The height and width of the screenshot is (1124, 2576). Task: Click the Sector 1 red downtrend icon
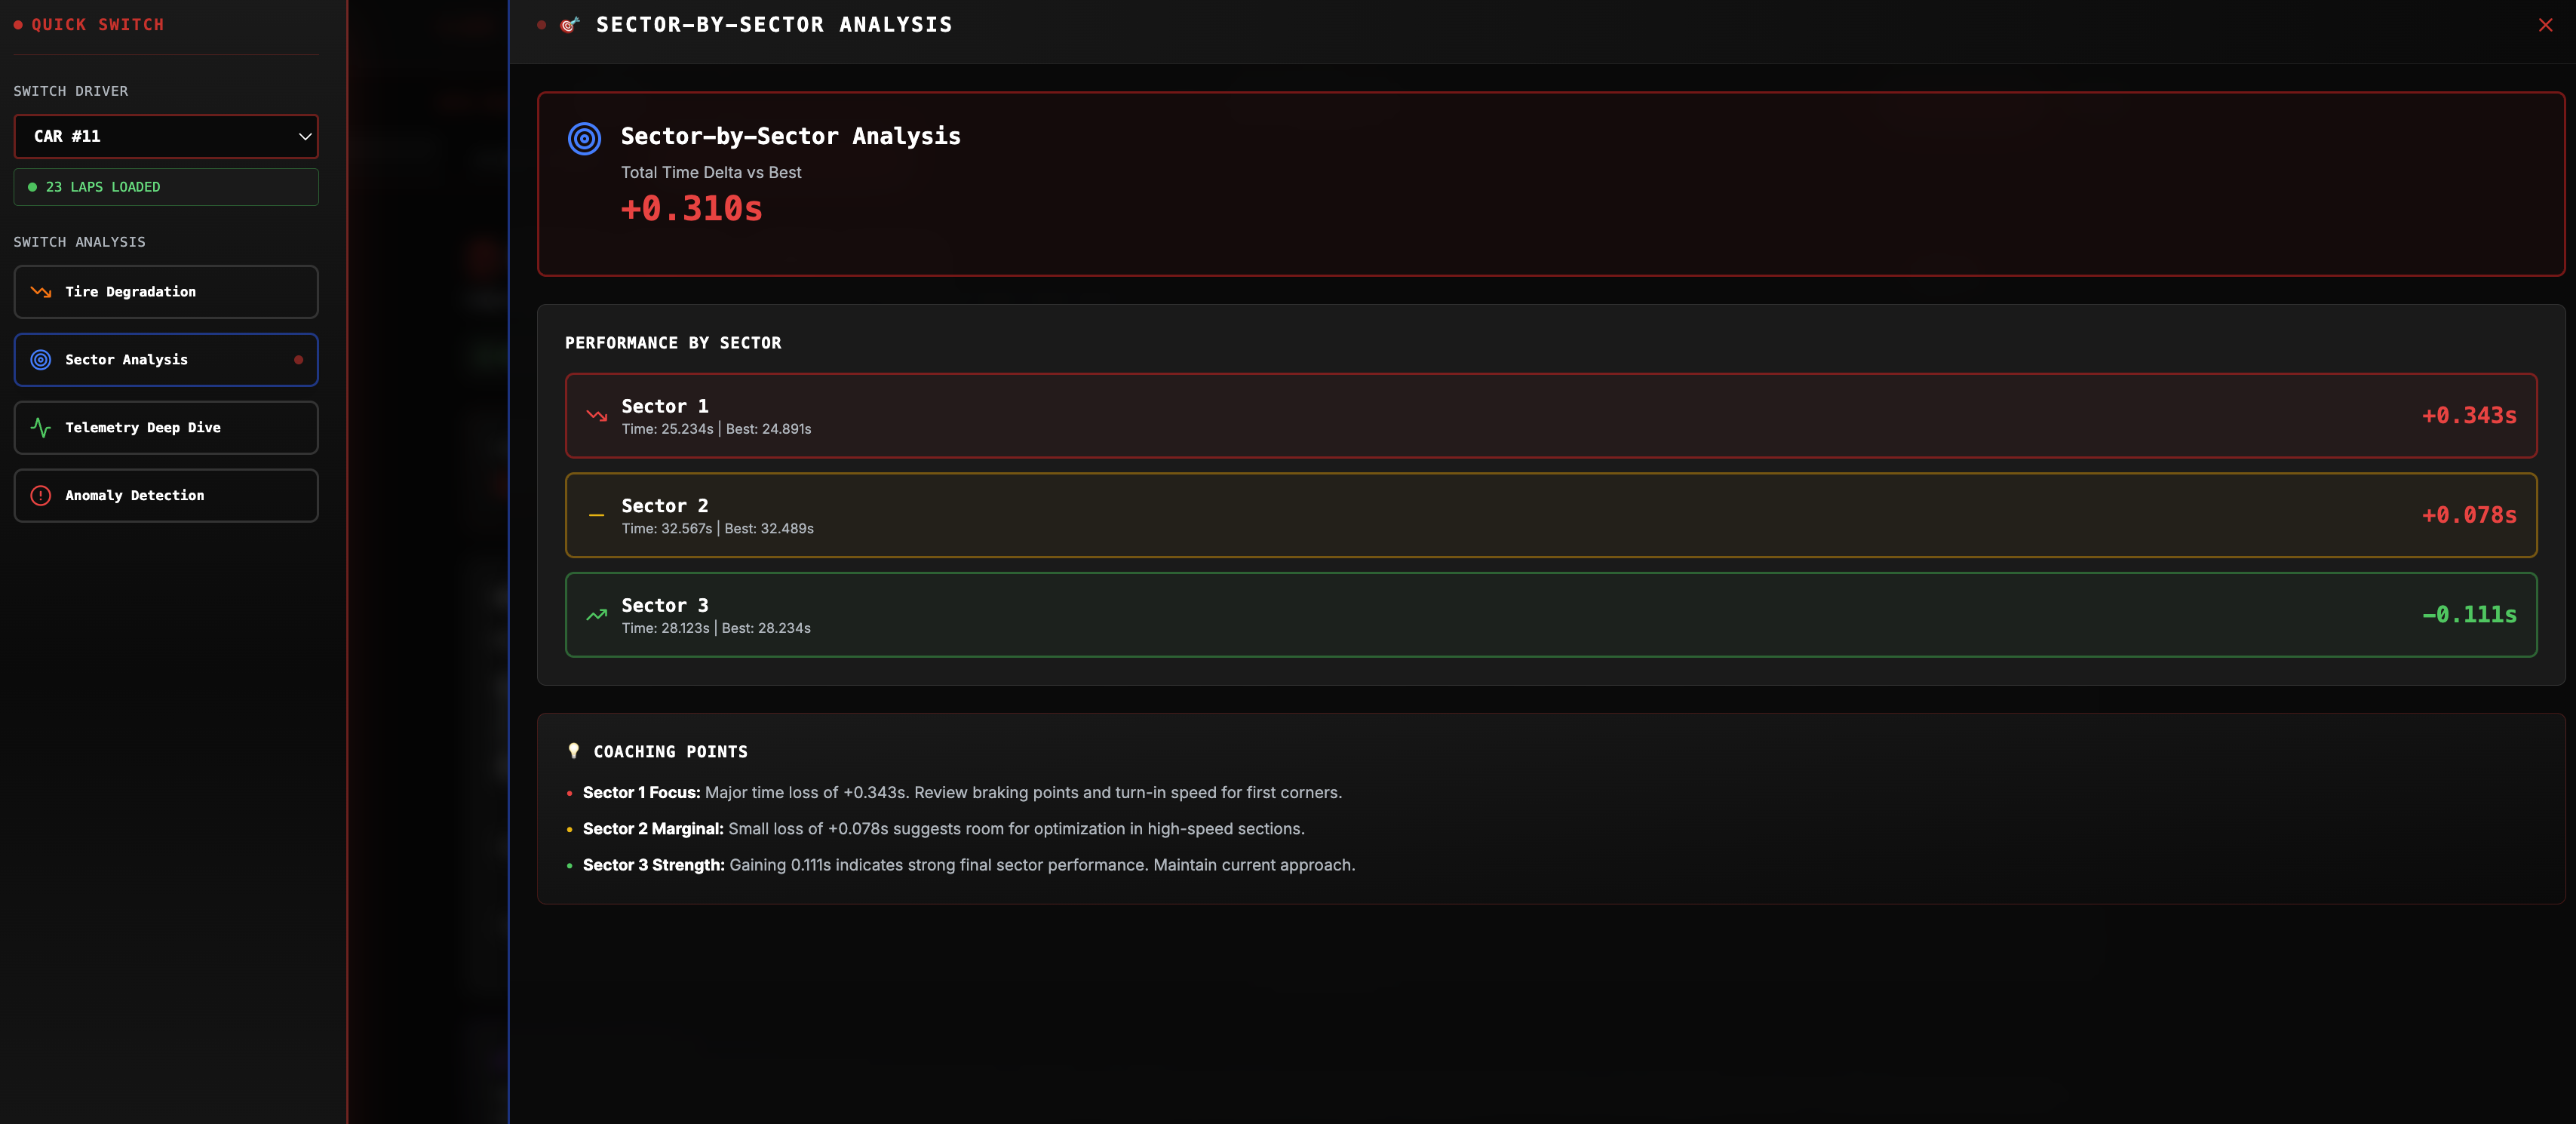click(x=597, y=416)
